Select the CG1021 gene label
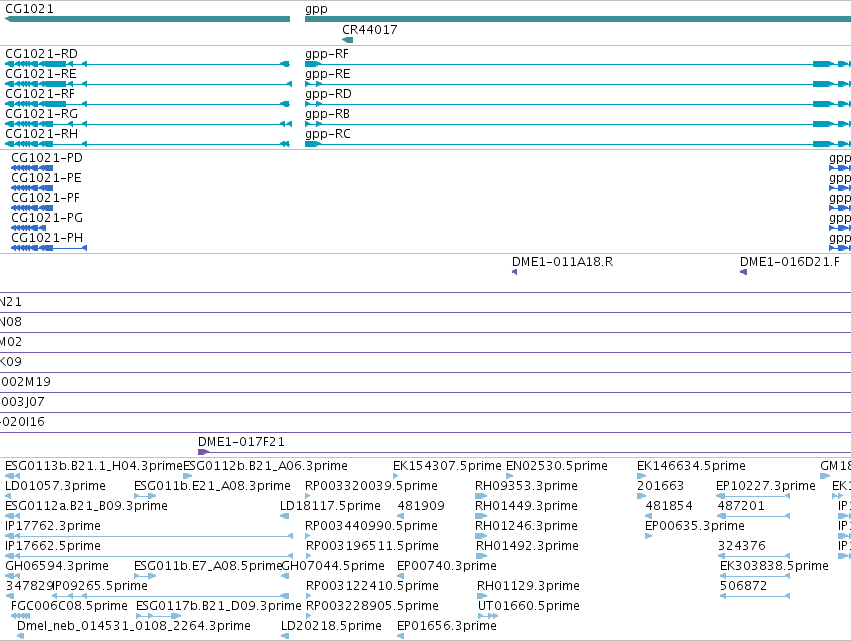Screen dimensions: 851x641 pos(29,9)
